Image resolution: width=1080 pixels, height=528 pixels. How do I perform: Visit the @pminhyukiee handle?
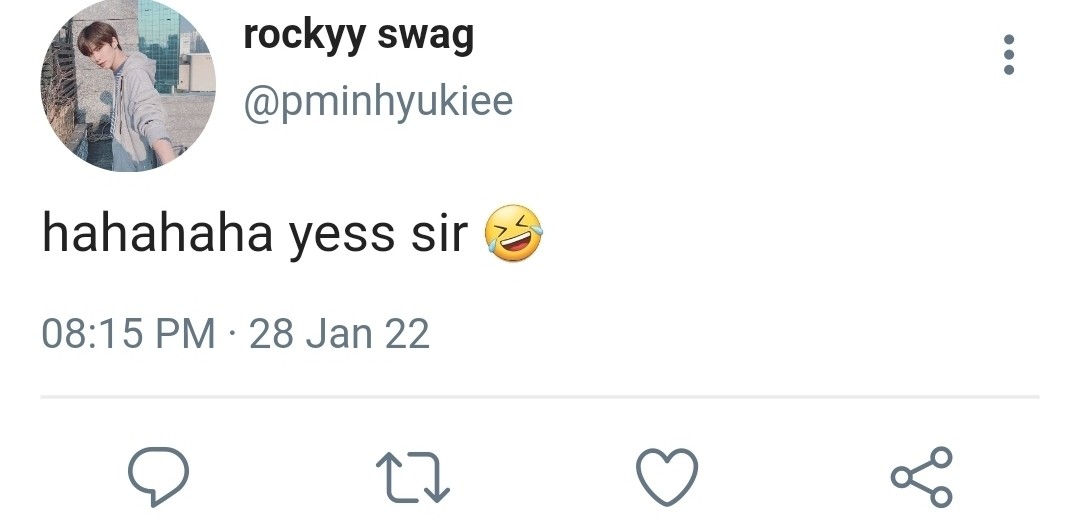(378, 101)
